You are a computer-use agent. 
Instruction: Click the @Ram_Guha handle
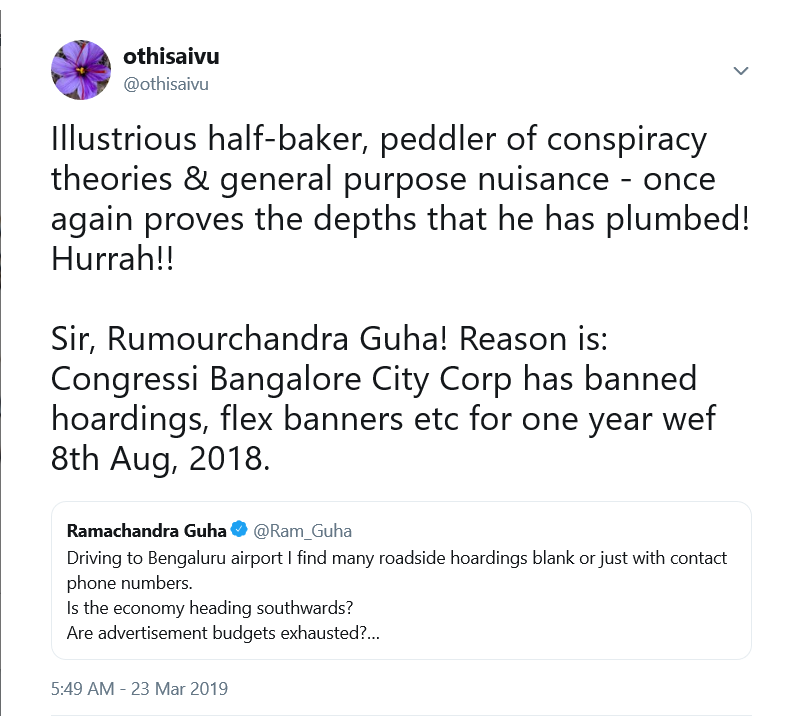point(302,530)
